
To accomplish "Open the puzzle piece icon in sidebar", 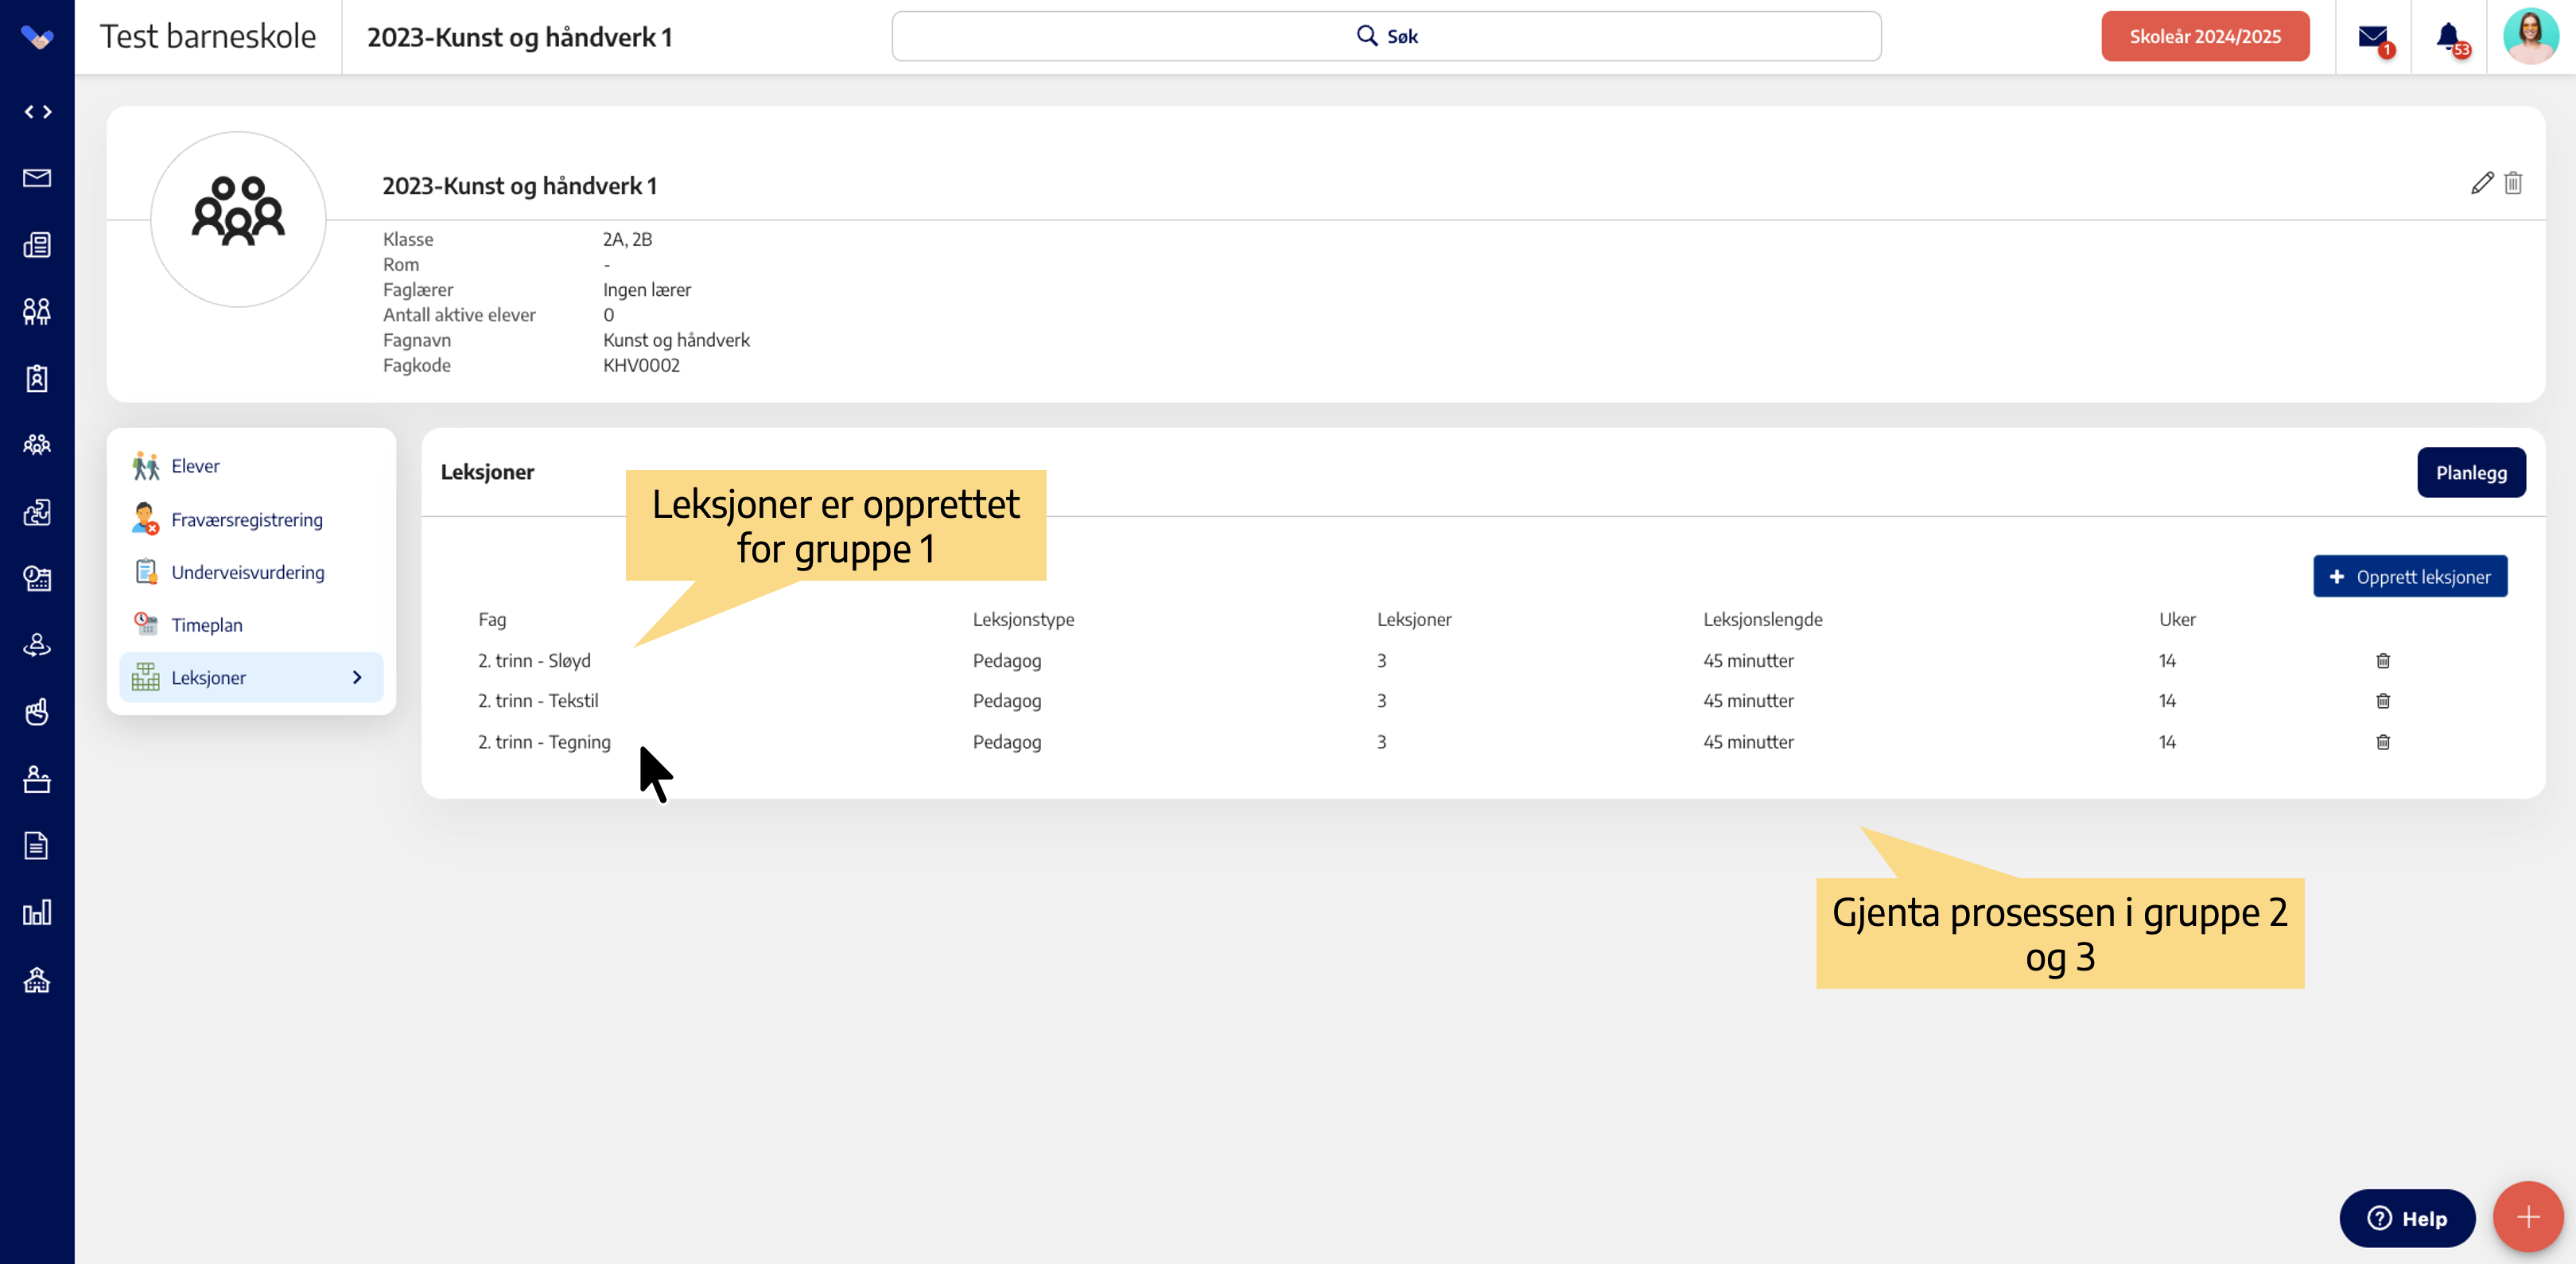I will click(x=37, y=512).
